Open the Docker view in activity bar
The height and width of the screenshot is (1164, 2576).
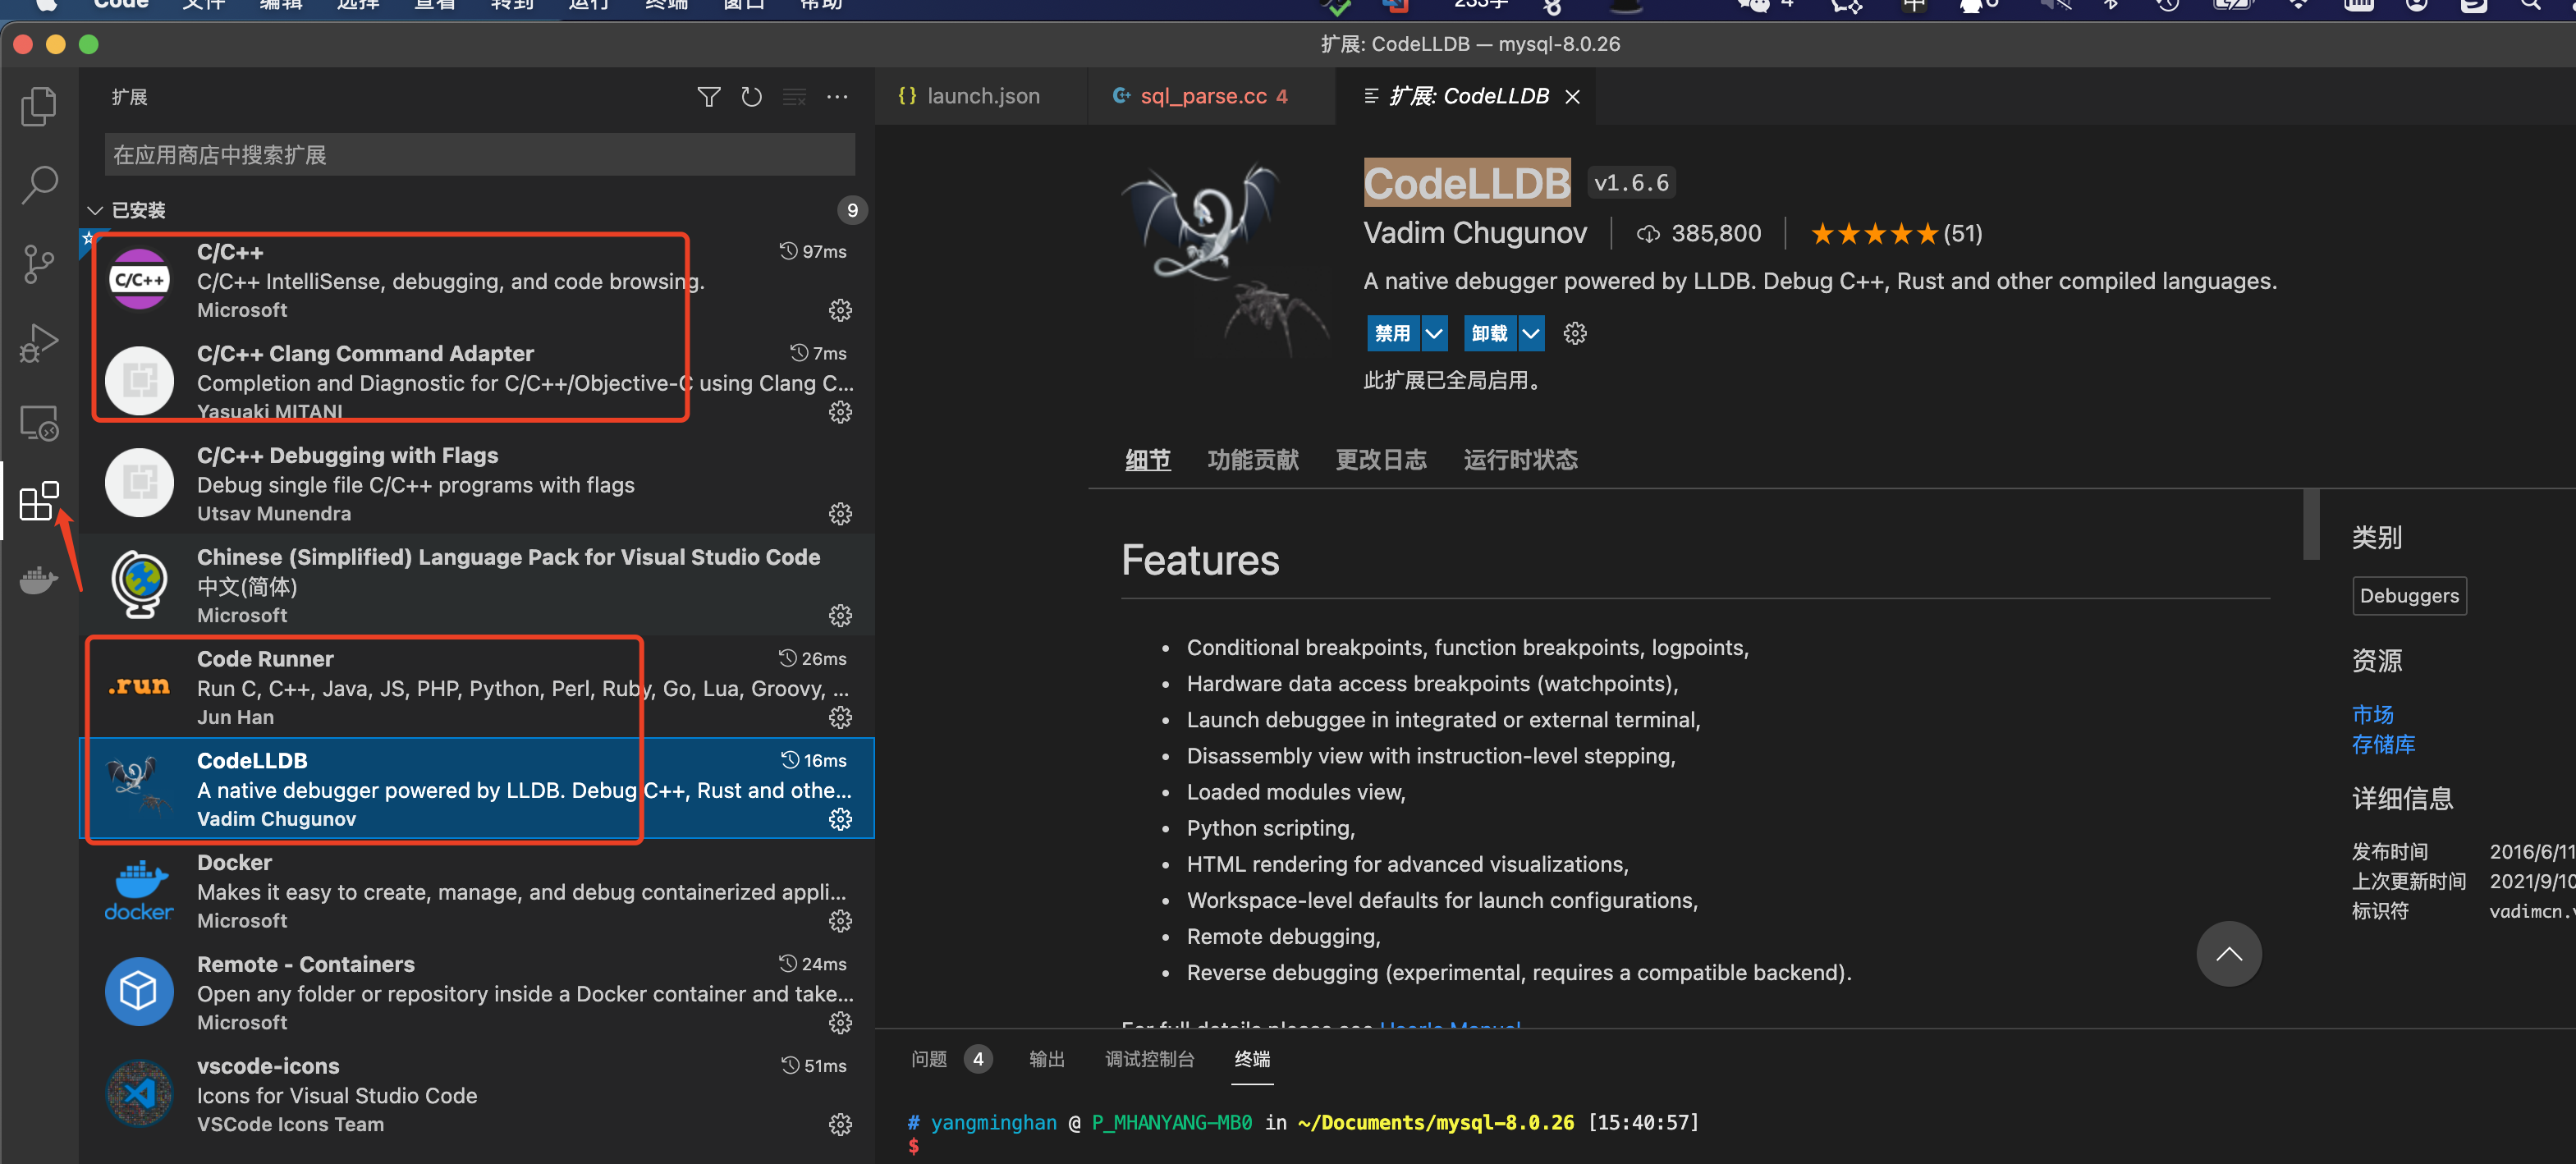[38, 580]
